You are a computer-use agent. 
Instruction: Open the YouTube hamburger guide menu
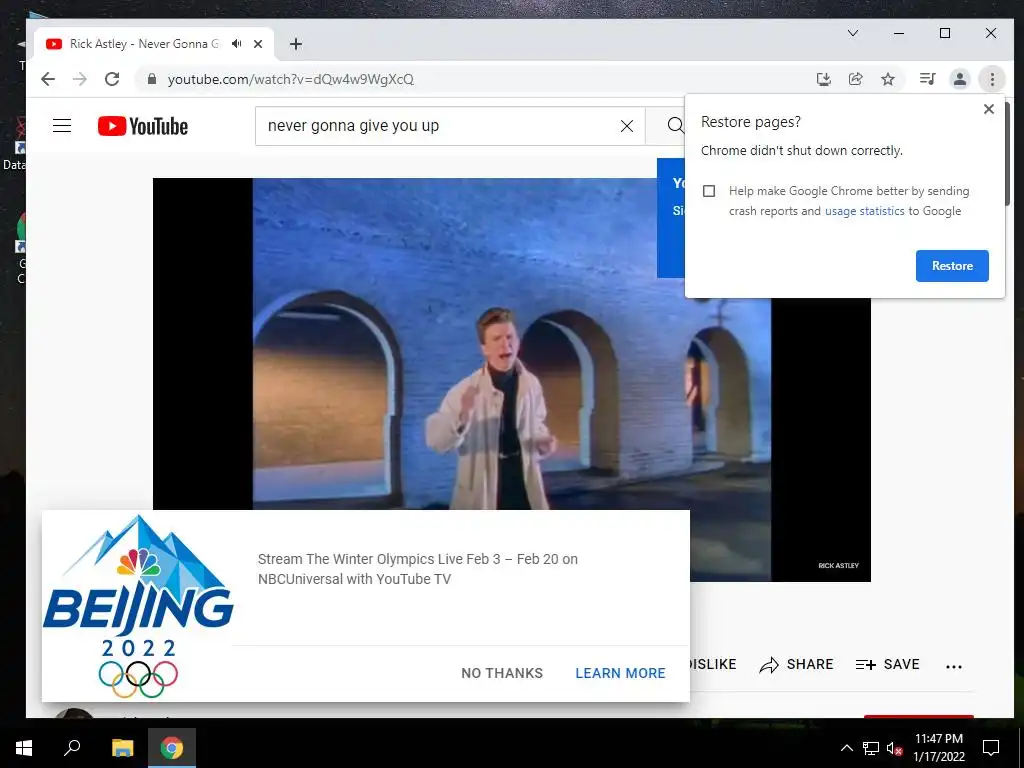pos(62,125)
